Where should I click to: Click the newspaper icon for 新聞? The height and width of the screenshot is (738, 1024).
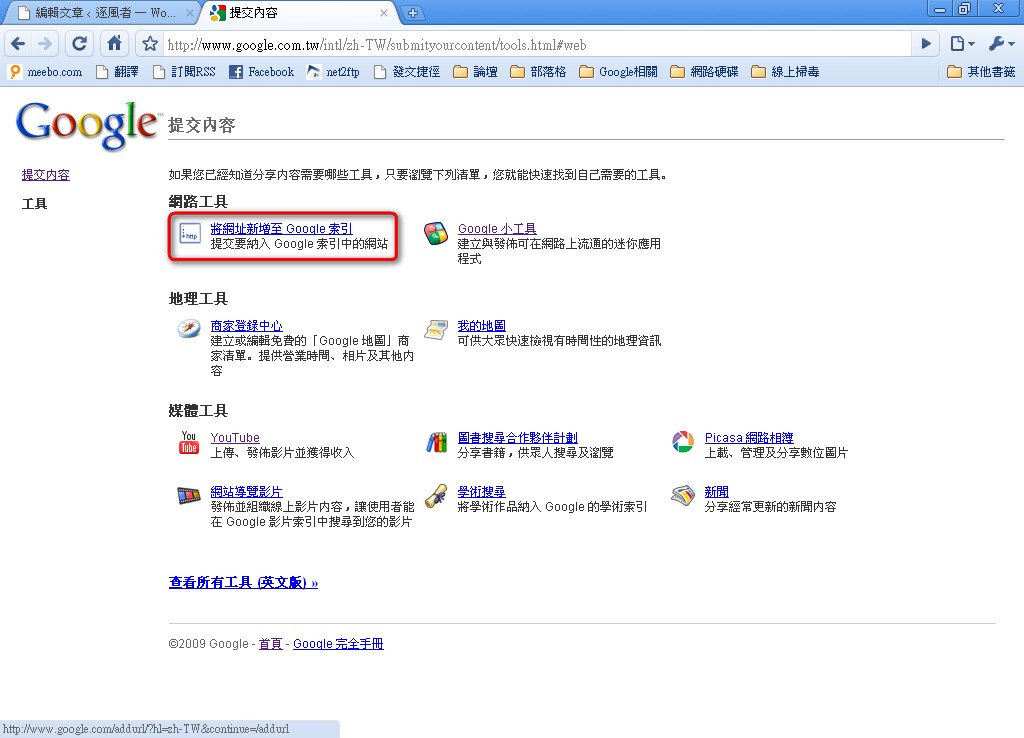click(683, 496)
